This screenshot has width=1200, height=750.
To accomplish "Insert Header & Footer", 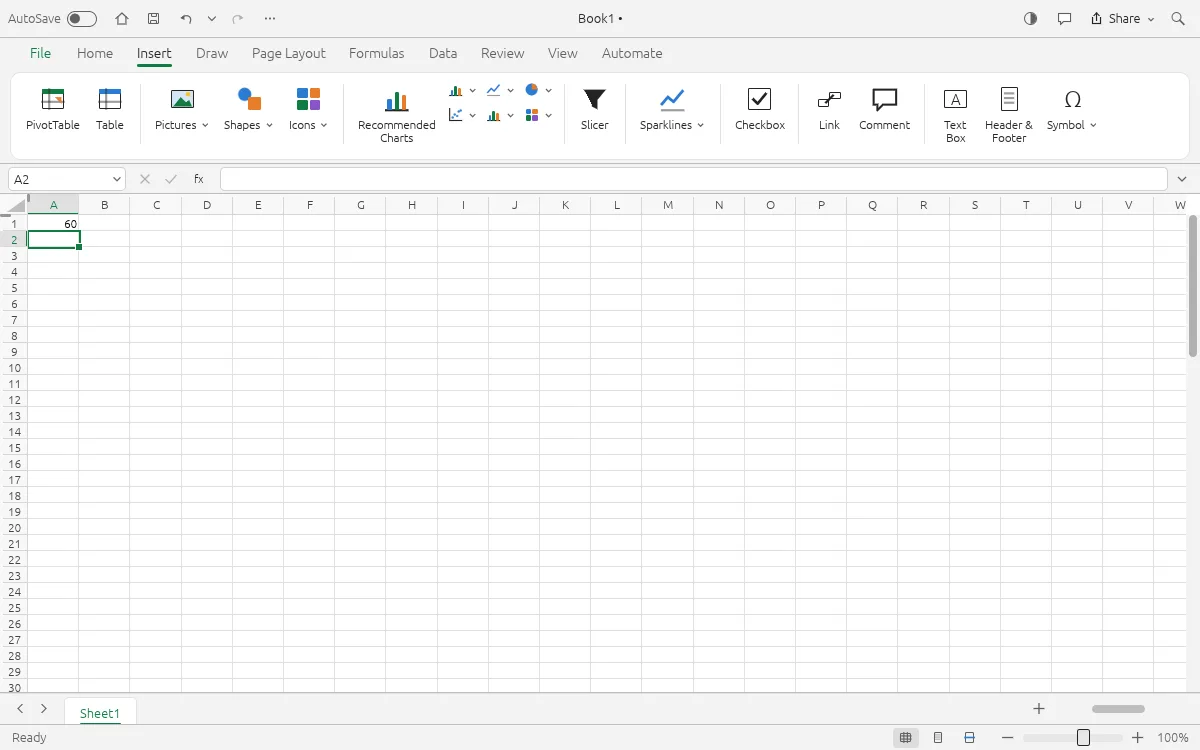I will point(1009,116).
